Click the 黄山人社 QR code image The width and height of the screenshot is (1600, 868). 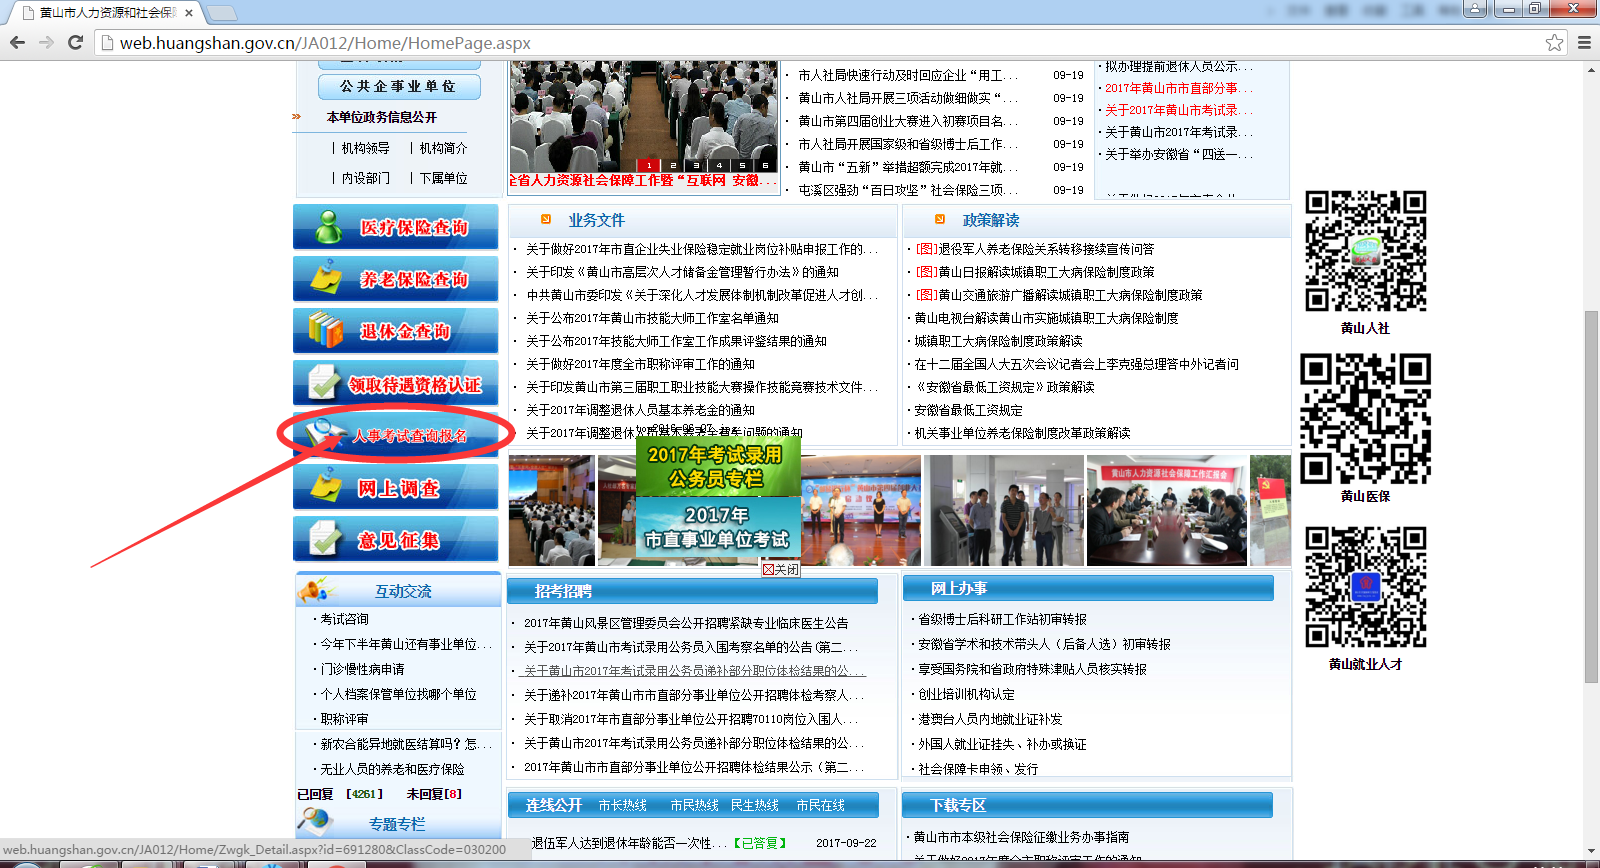coord(1365,252)
